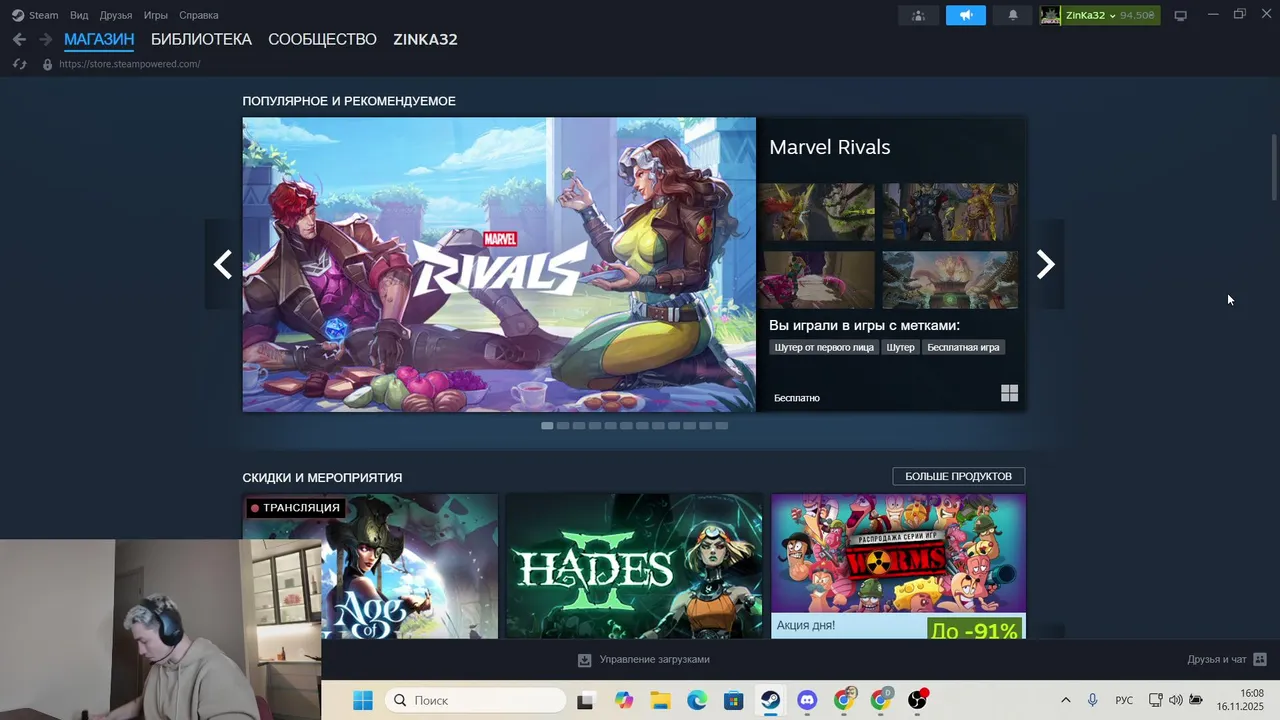1280x720 pixels.
Task: View the bottom-left Marvel Rivals screenshot thumbnail
Action: [x=817, y=280]
